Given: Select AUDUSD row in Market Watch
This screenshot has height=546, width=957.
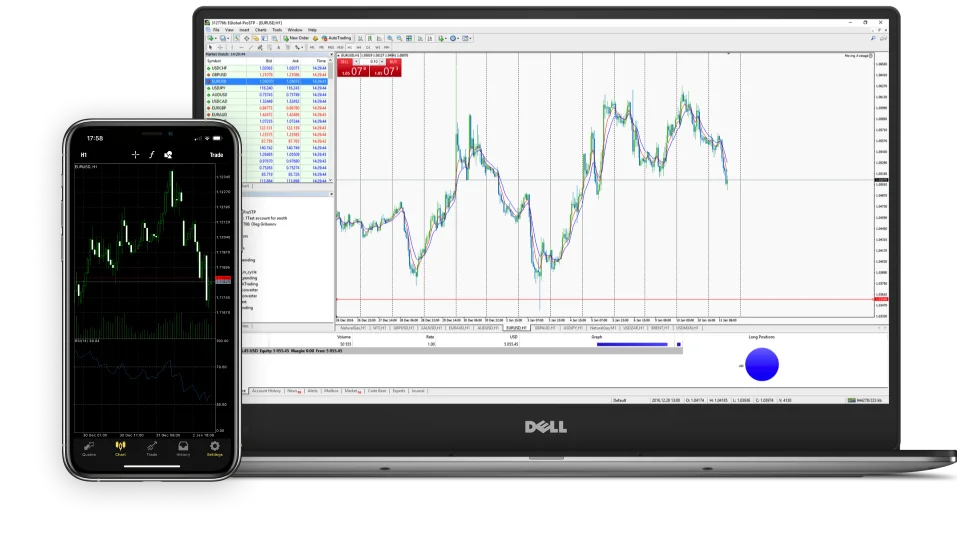Looking at the screenshot, I should [x=268, y=95].
